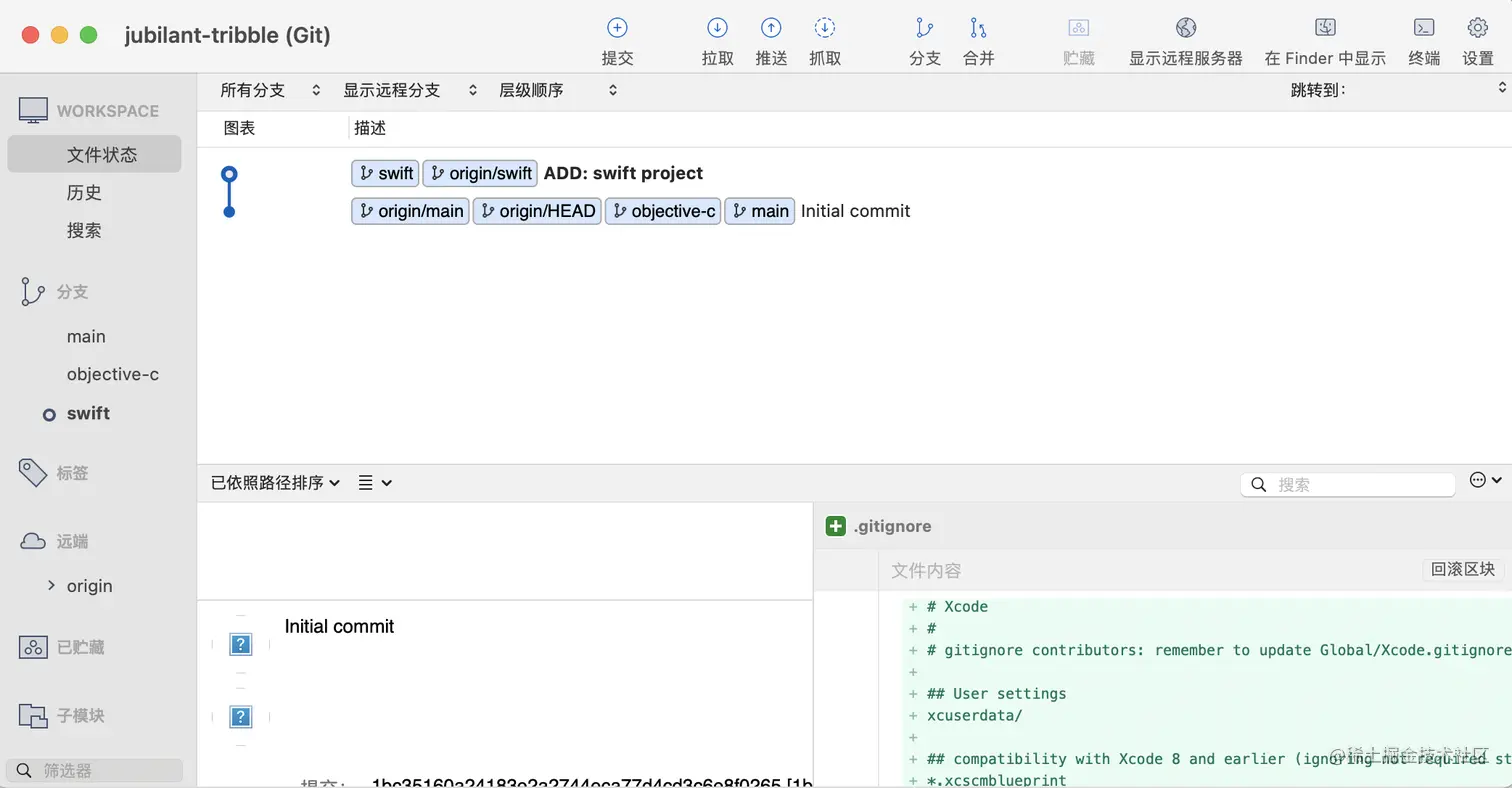
Task: Click the 拉取 (pull) toolbar icon
Action: 717,28
